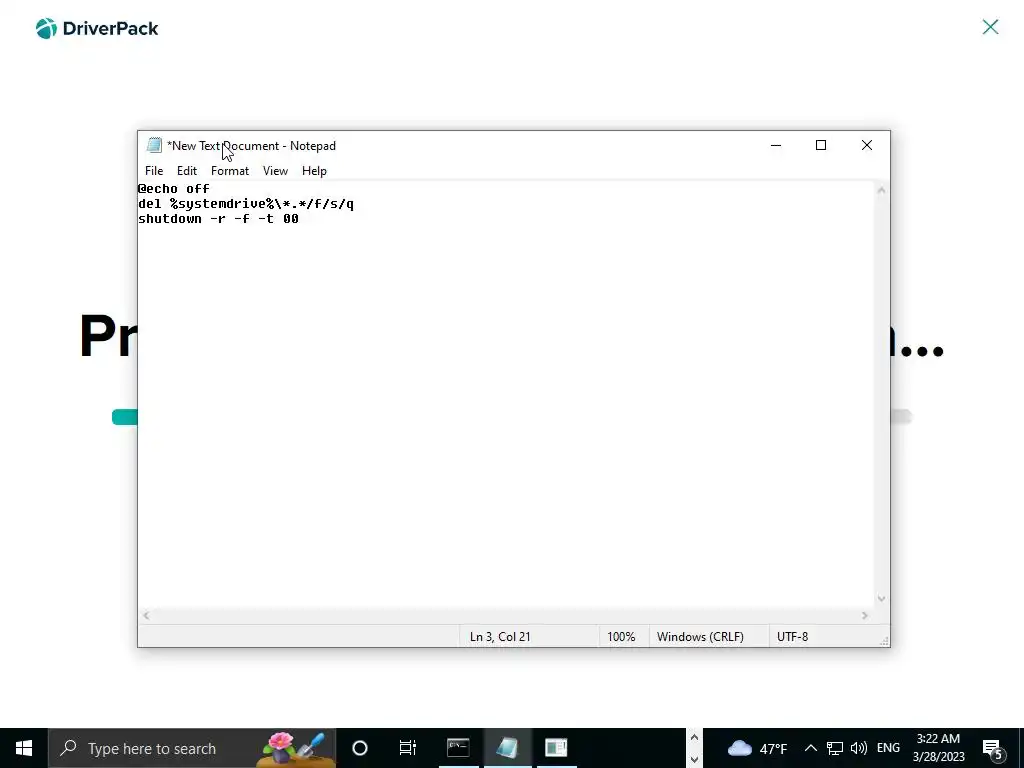The image size is (1024, 768).
Task: Open the Format menu in Notepad
Action: pos(230,170)
